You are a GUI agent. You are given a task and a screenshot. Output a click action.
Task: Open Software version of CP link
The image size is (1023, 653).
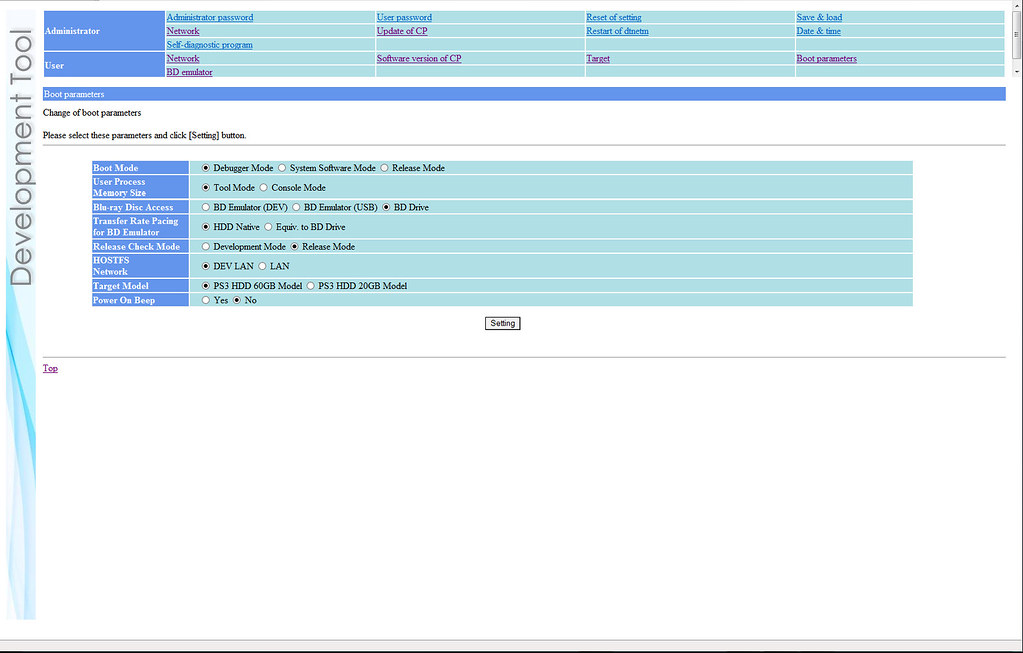[x=419, y=58]
